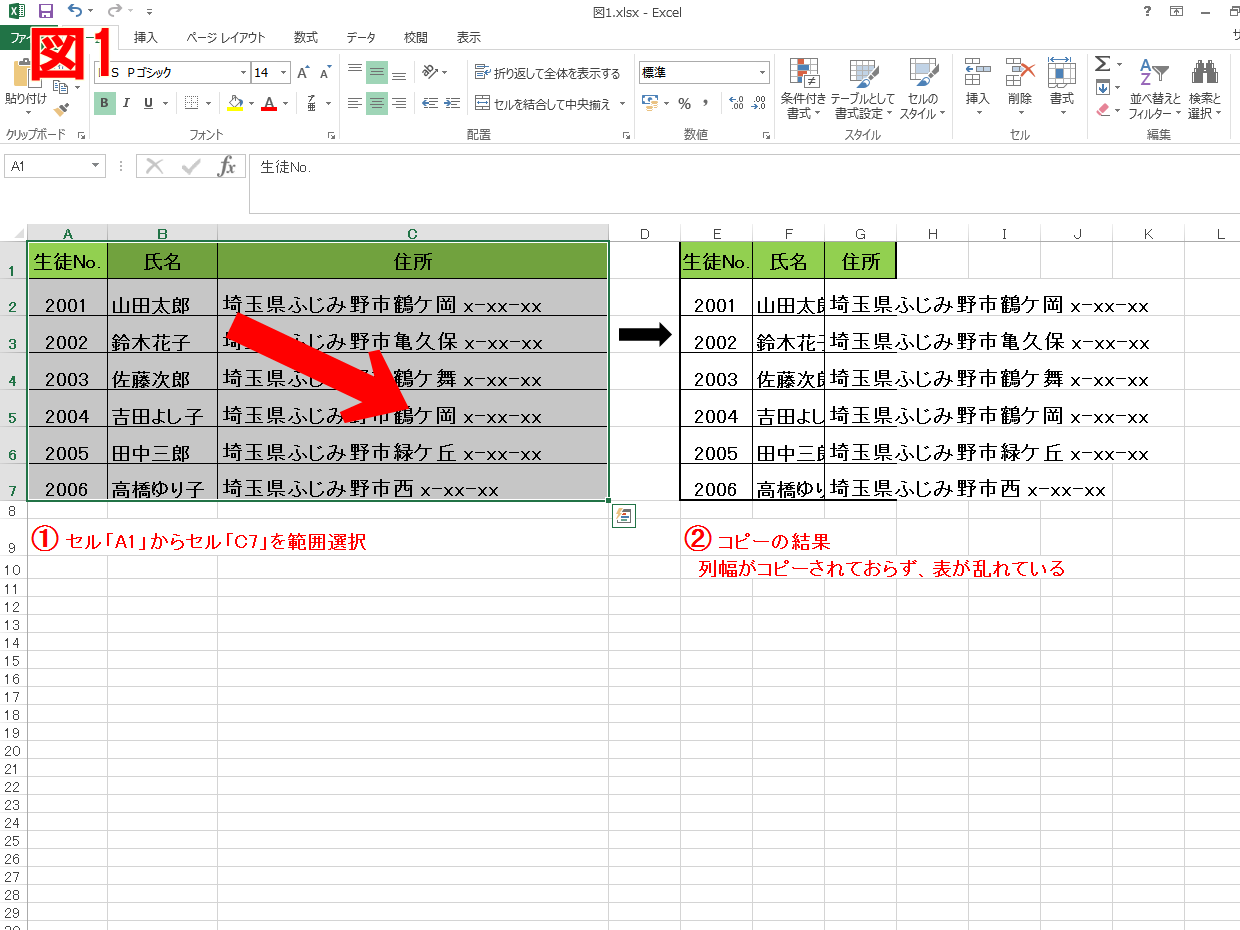The width and height of the screenshot is (1240, 930).
Task: Click the 検索と選択 (Find & Select) icon
Action: tap(1205, 88)
